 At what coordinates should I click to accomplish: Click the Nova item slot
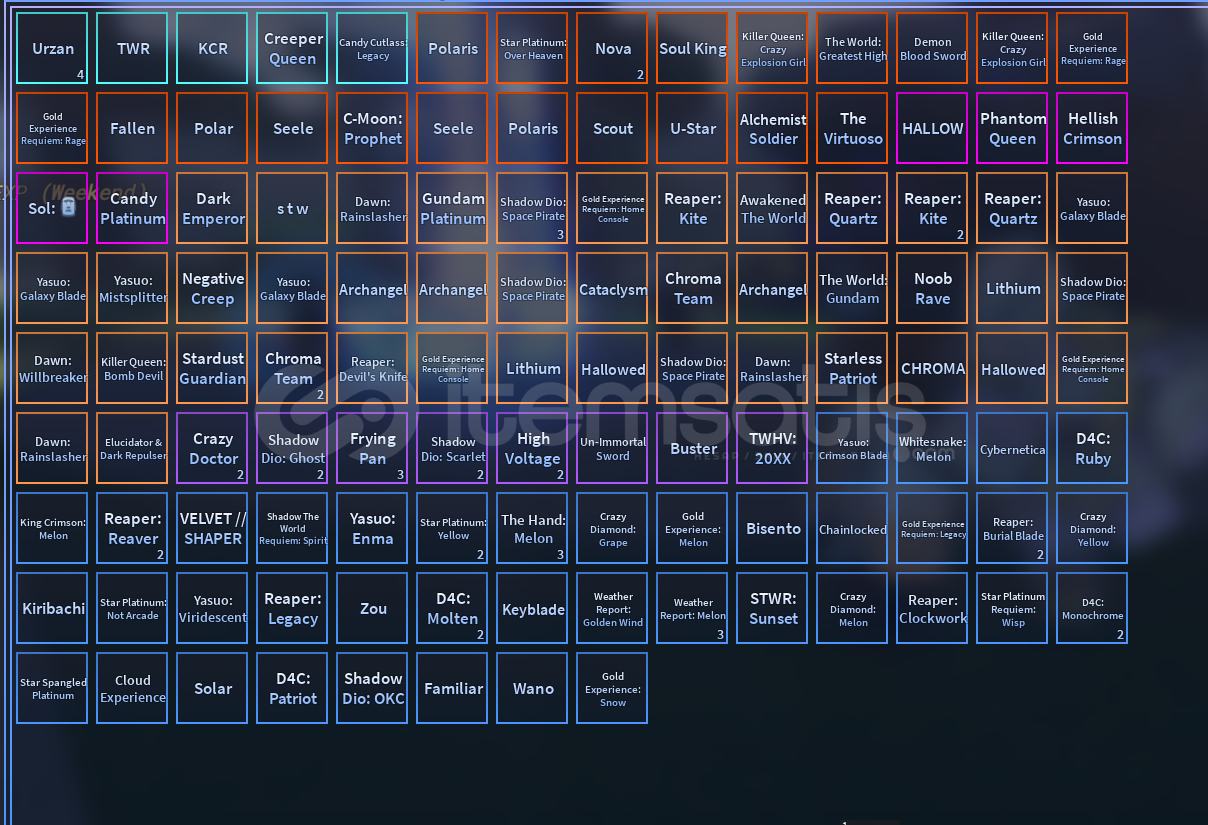pos(612,48)
